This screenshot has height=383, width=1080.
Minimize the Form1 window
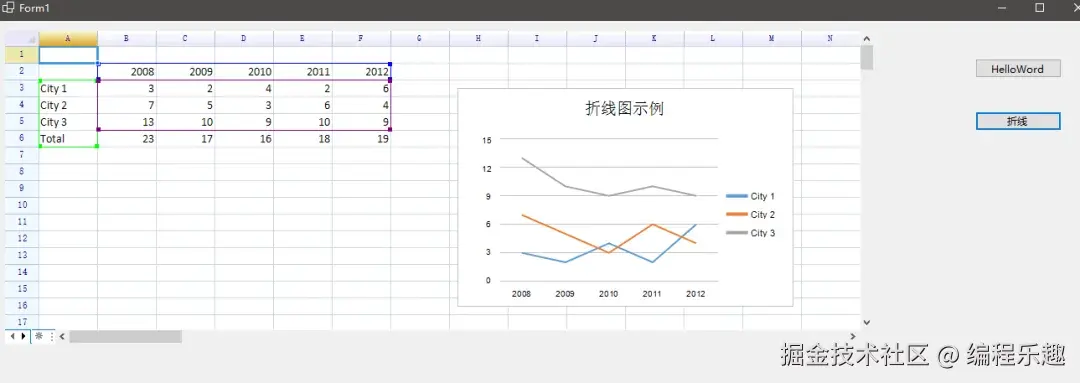(1002, 8)
